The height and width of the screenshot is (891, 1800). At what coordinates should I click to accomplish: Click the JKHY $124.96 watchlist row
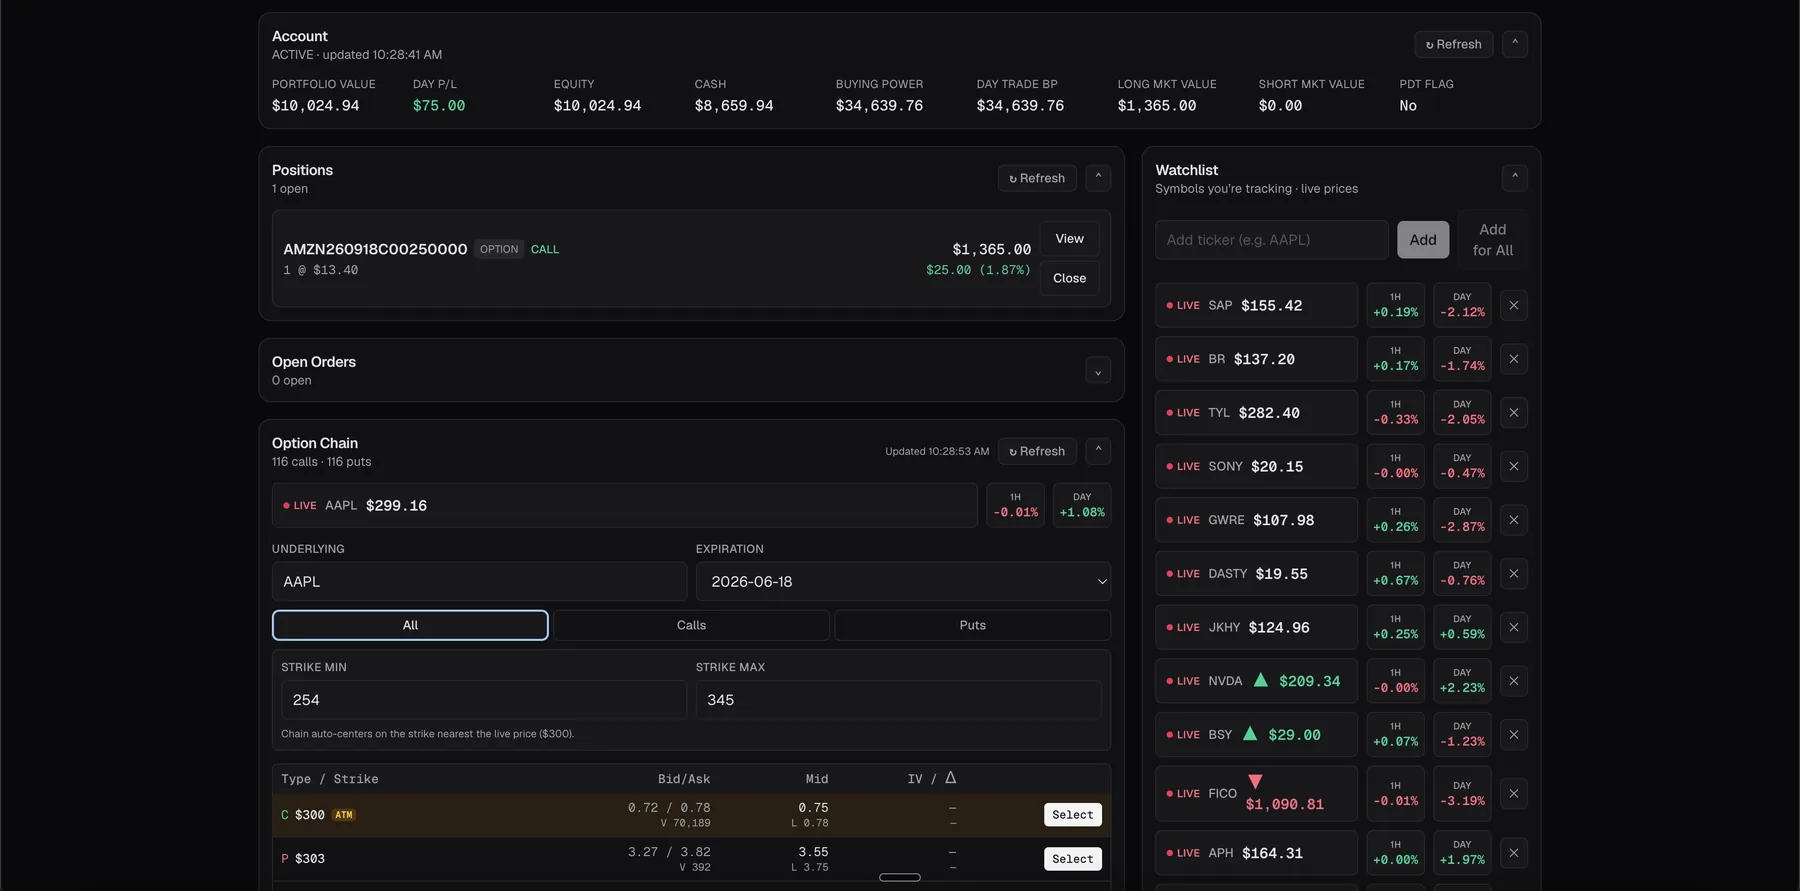[x=1256, y=627]
